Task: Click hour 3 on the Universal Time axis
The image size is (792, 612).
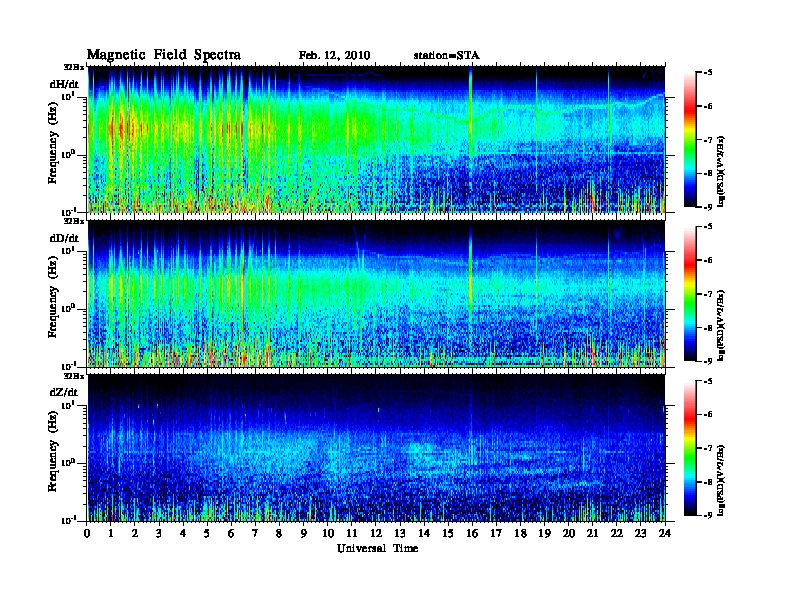Action: (159, 534)
